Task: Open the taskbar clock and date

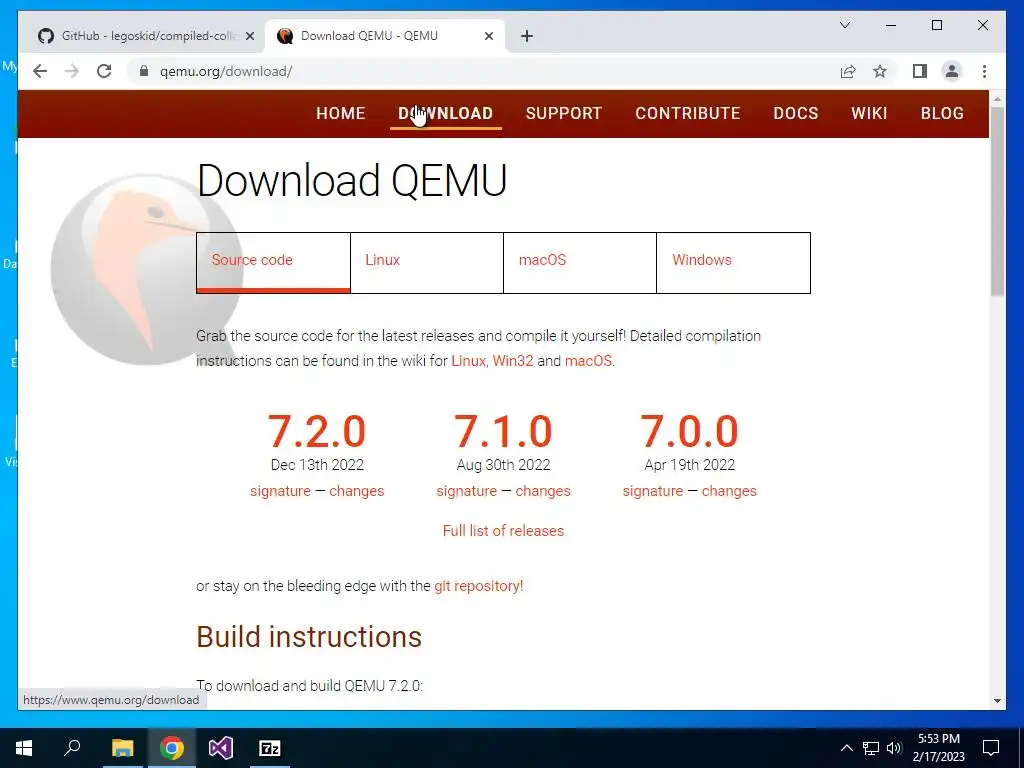Action: click(x=938, y=748)
